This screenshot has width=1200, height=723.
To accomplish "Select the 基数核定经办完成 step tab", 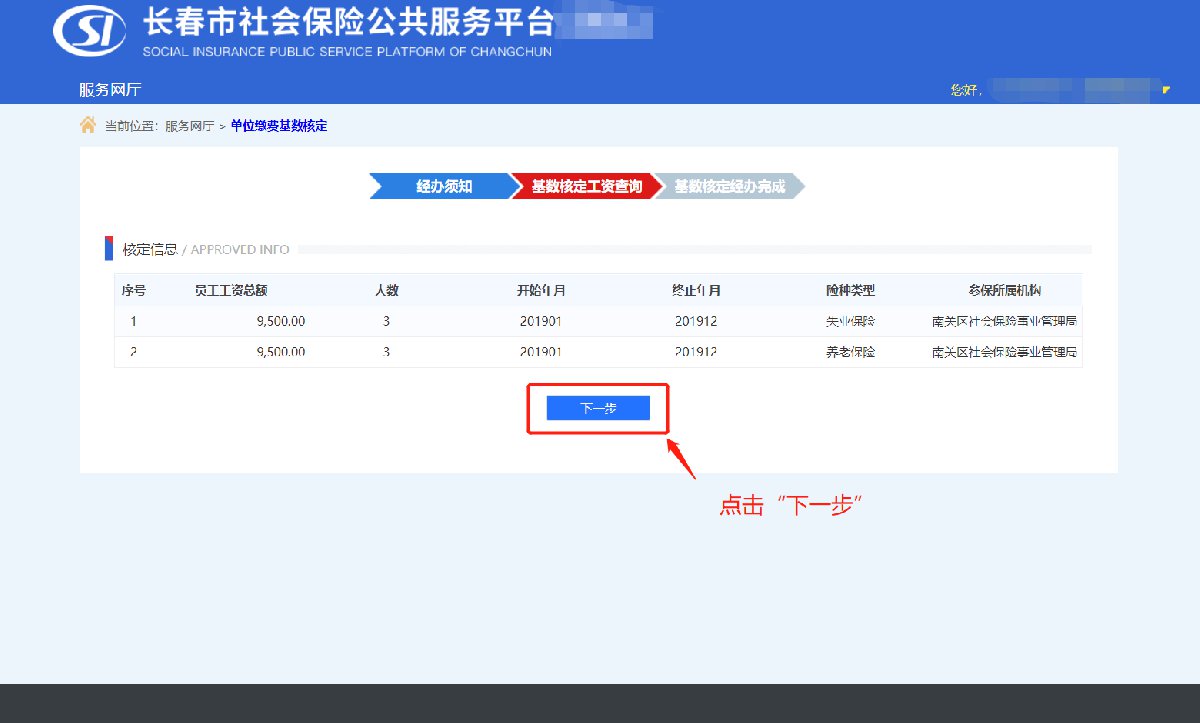I will (x=729, y=187).
